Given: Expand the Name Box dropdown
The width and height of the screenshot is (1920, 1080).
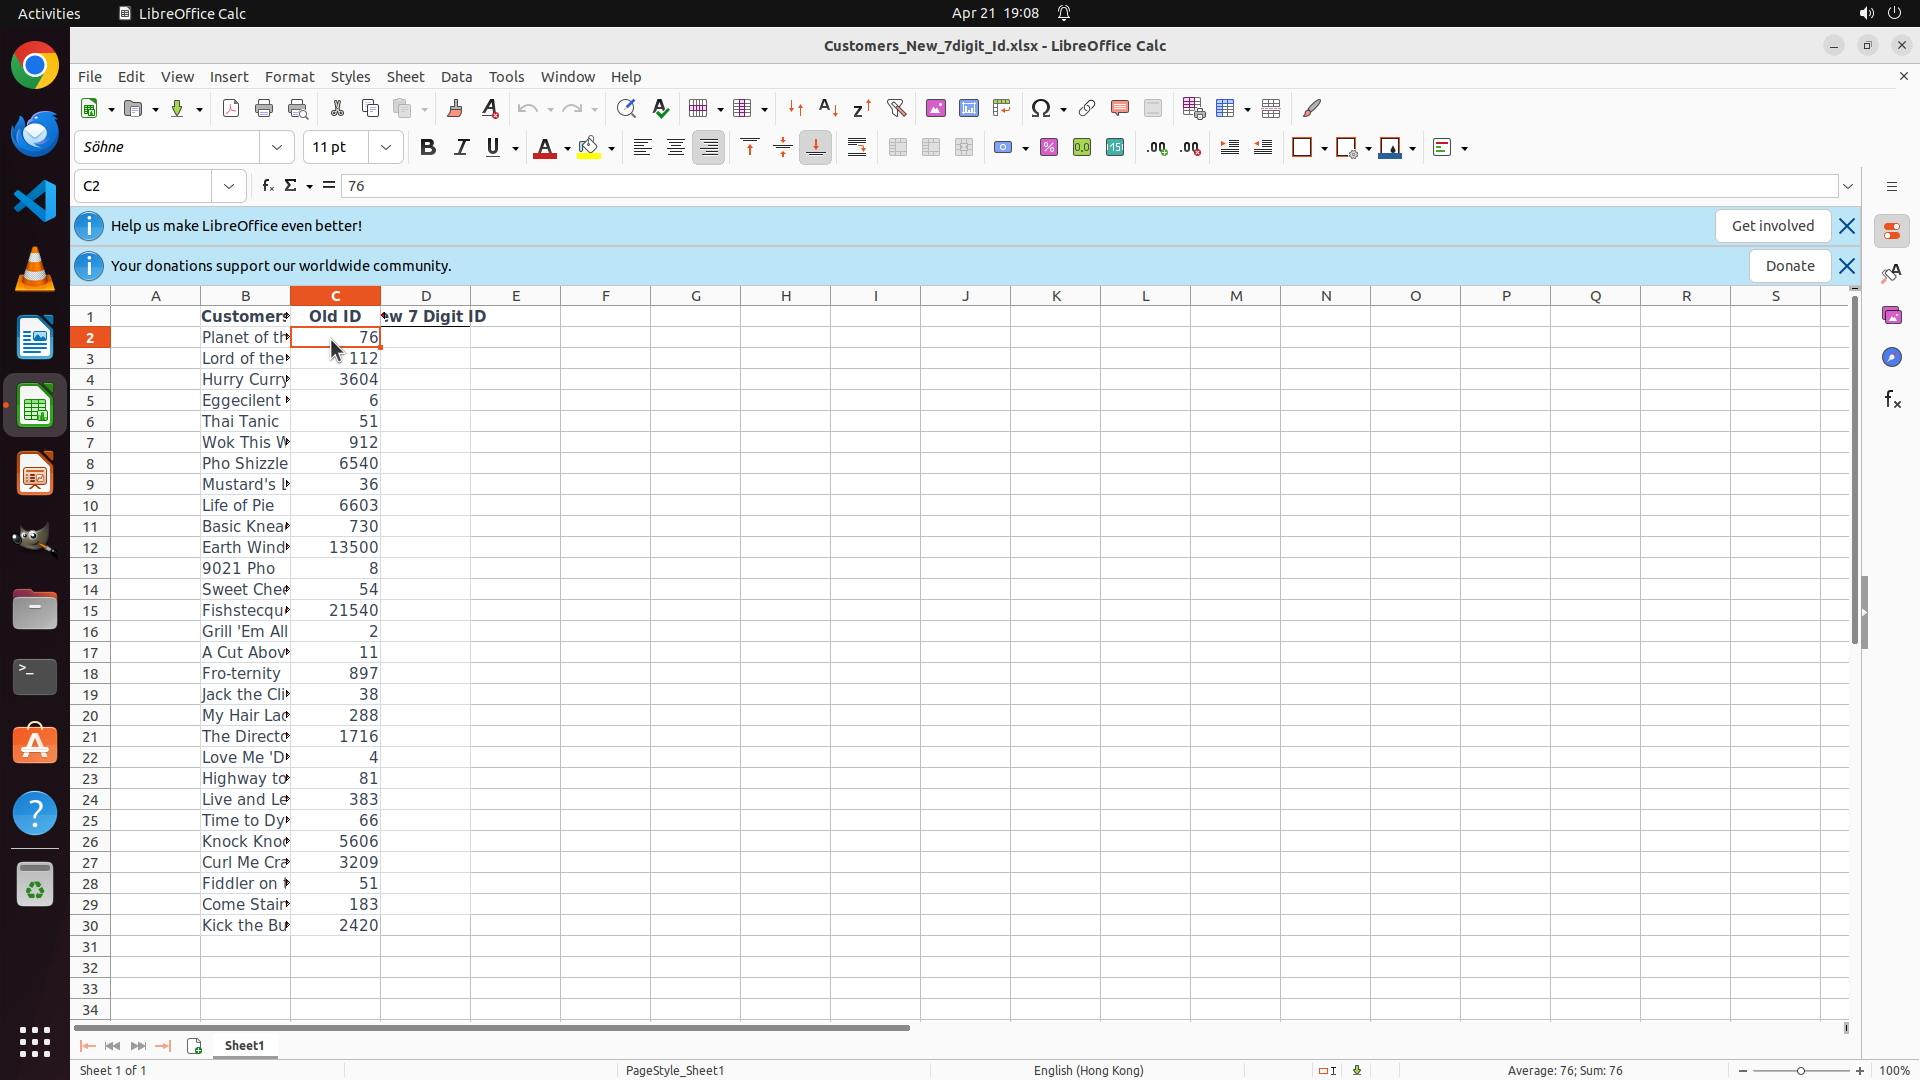Looking at the screenshot, I should click(x=229, y=186).
